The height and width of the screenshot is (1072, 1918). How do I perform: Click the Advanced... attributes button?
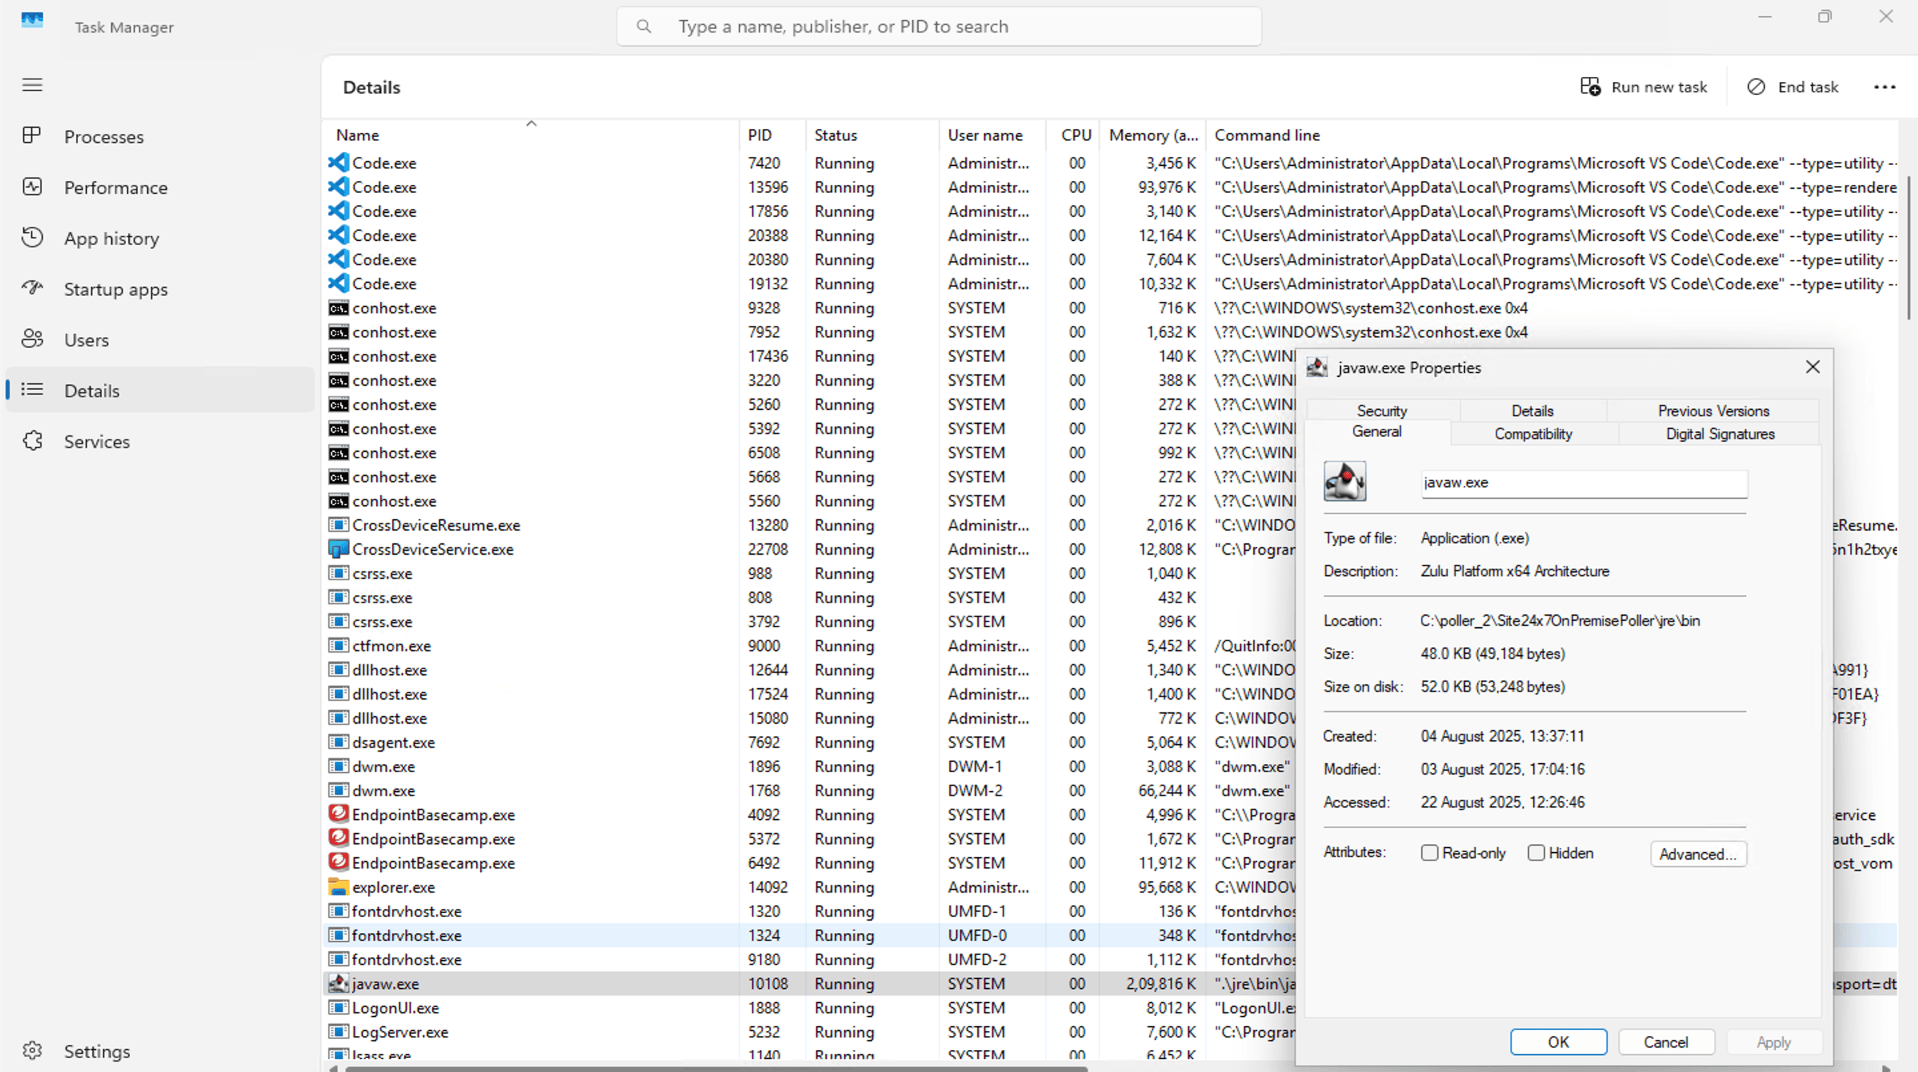point(1698,854)
